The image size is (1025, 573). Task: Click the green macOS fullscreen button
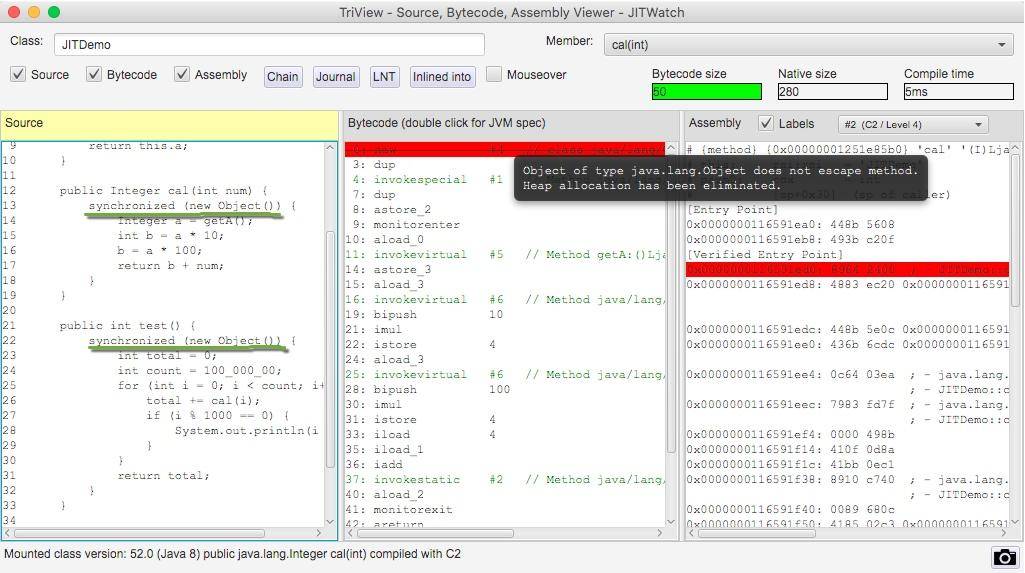(x=54, y=12)
